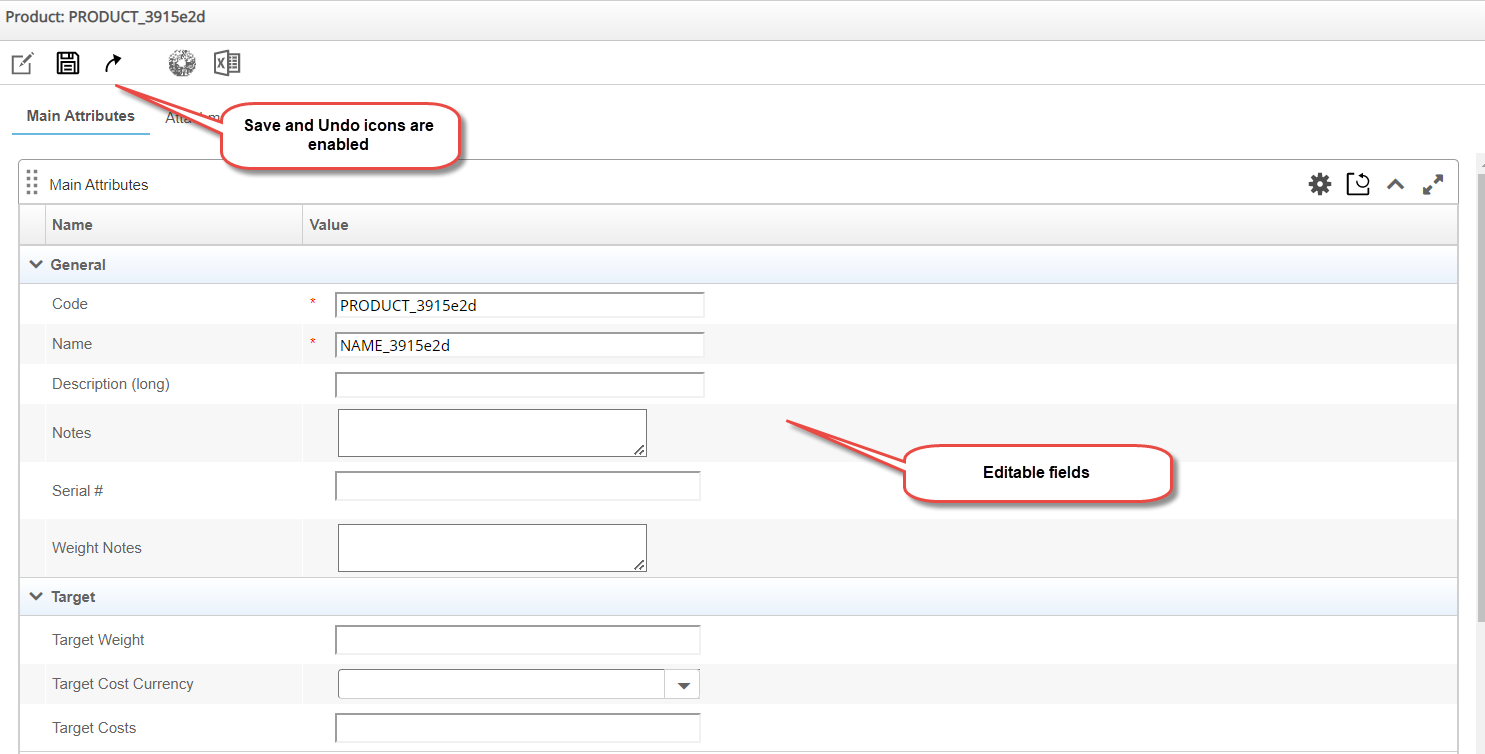Viewport: 1485px width, 754px height.
Task: Focus the Name text field
Action: pyautogui.click(x=519, y=345)
